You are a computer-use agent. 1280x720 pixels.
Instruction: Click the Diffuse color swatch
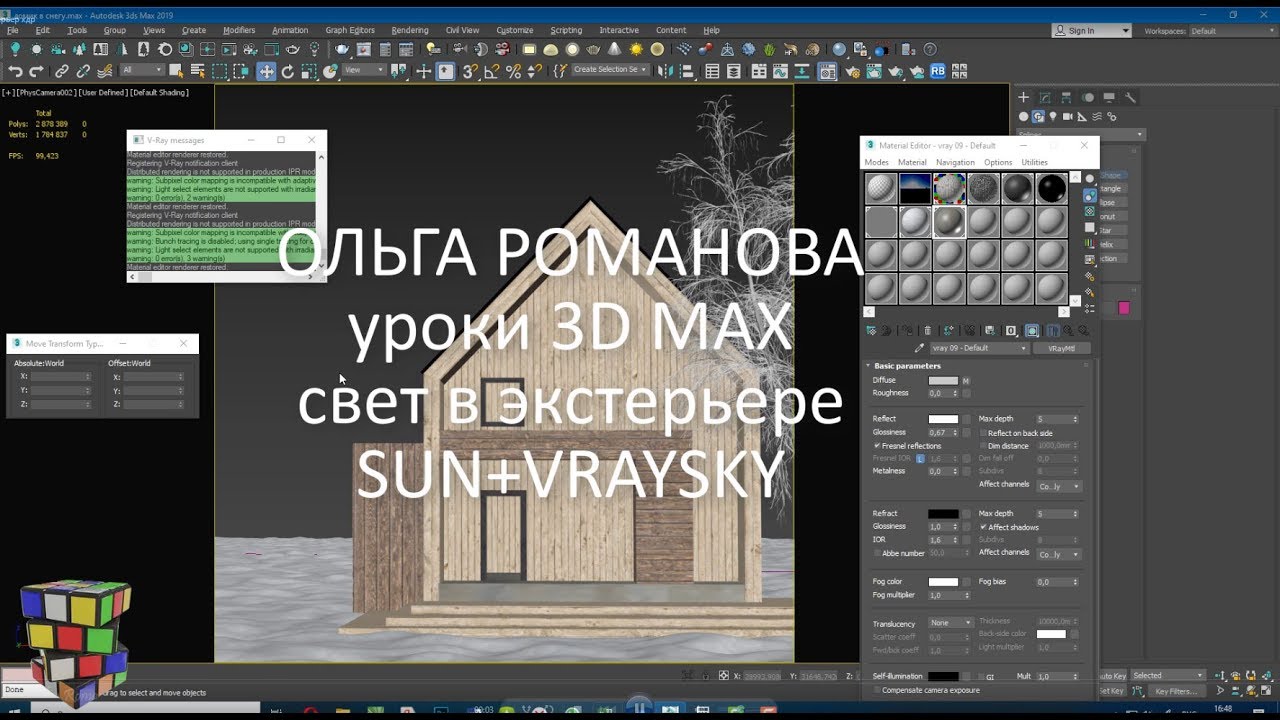click(x=943, y=381)
